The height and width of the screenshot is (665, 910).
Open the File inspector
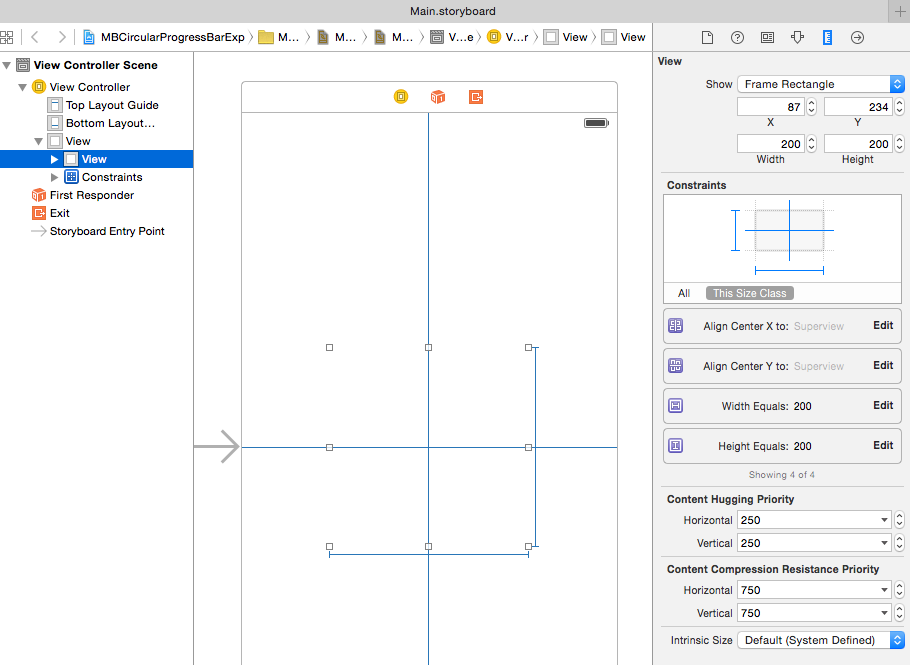pyautogui.click(x=706, y=37)
